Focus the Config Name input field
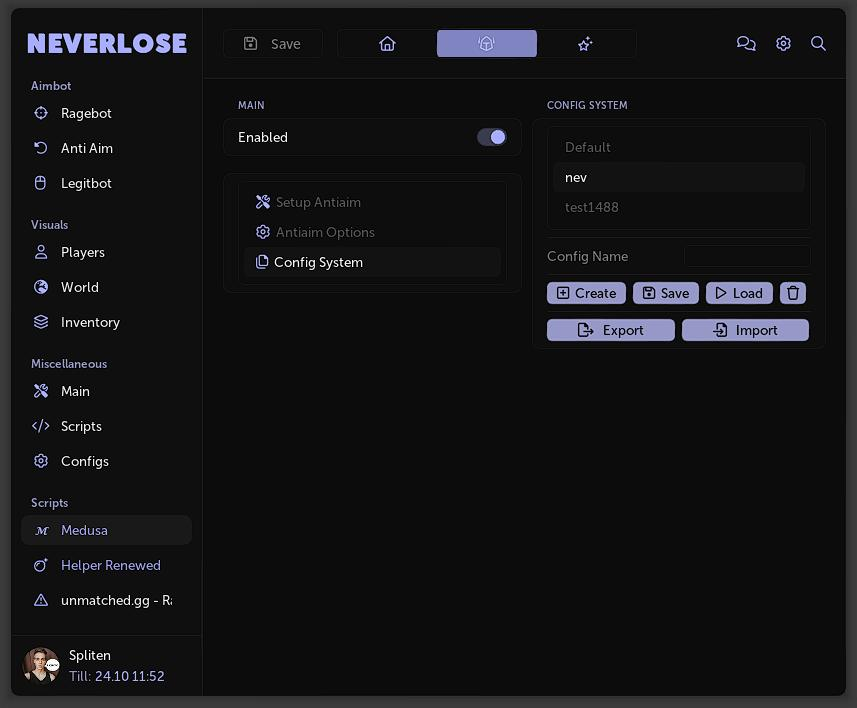Viewport: 857px width, 708px height. 747,256
